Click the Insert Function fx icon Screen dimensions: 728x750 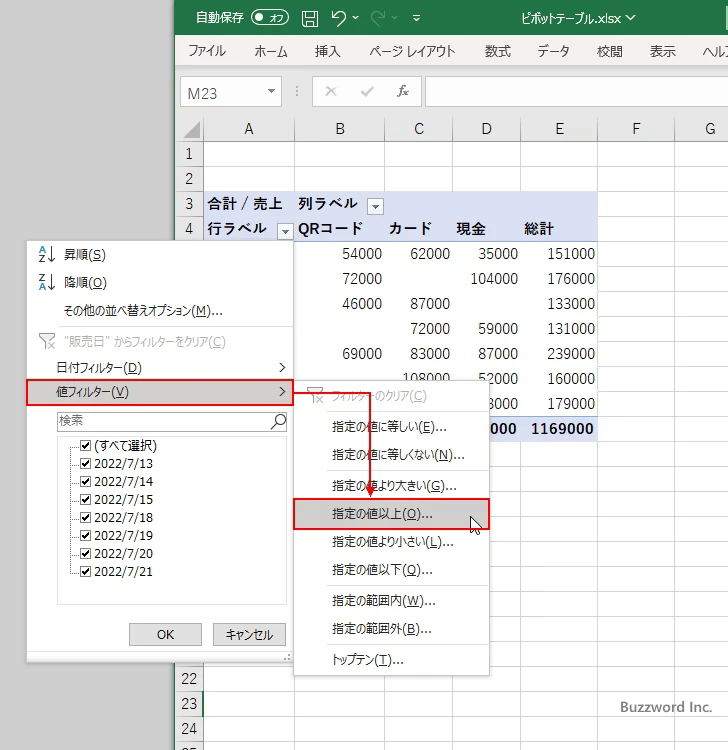(403, 91)
